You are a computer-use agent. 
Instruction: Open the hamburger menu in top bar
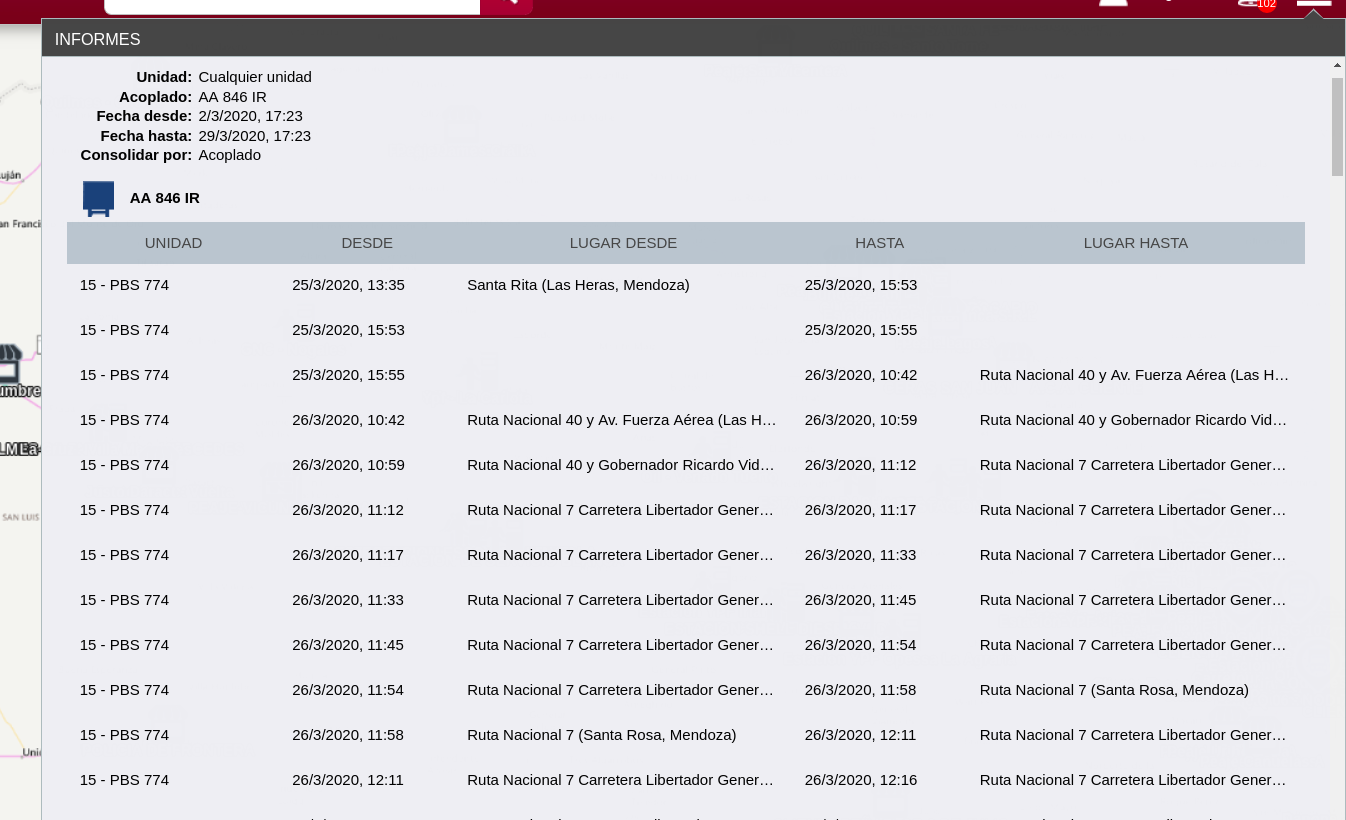point(1313,3)
